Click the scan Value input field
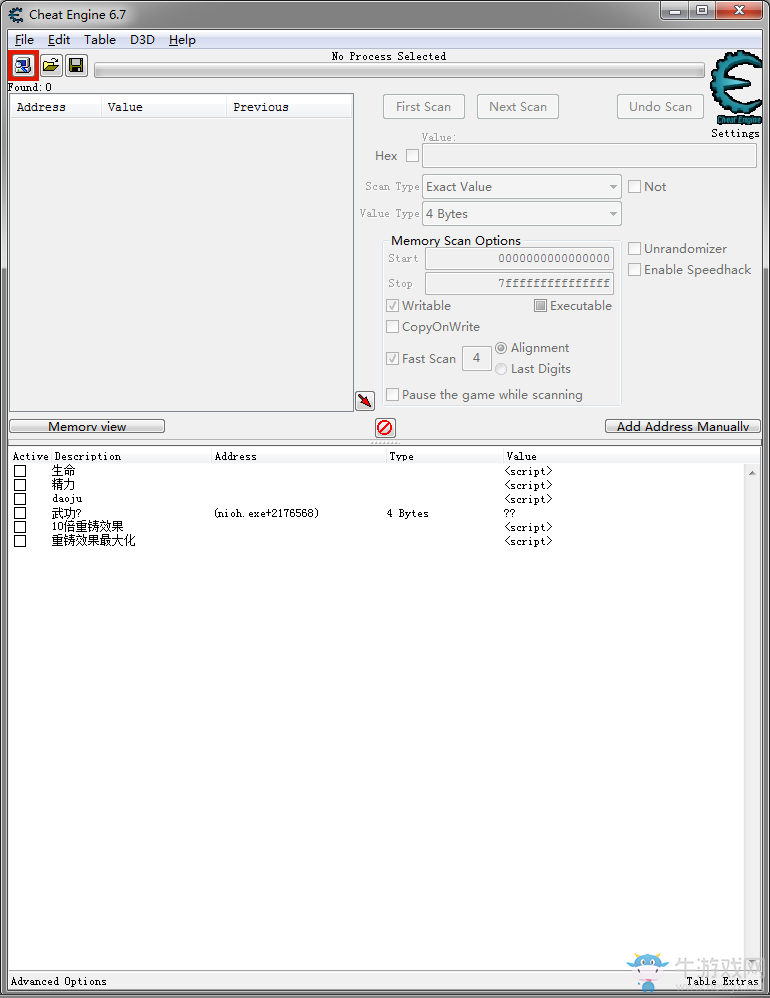The height and width of the screenshot is (998, 770). tap(589, 155)
